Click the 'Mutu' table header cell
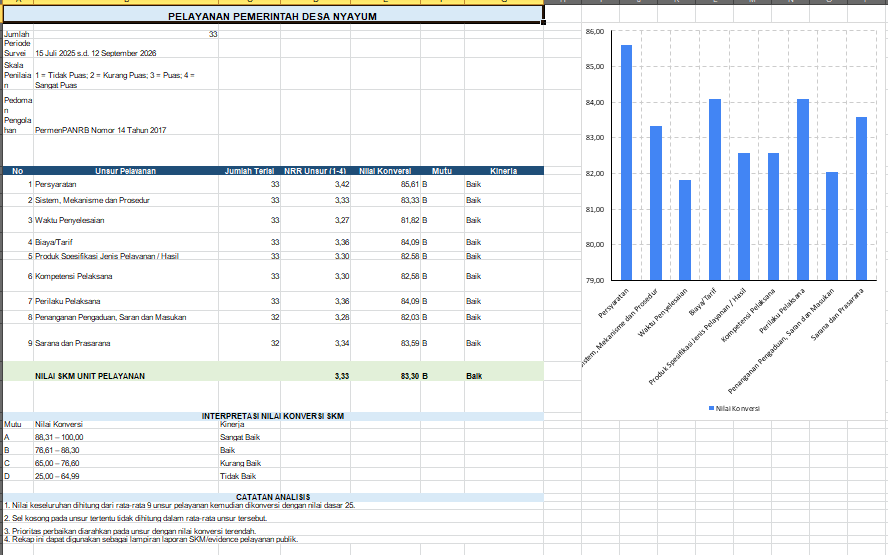This screenshot has height=555, width=888. coord(442,170)
